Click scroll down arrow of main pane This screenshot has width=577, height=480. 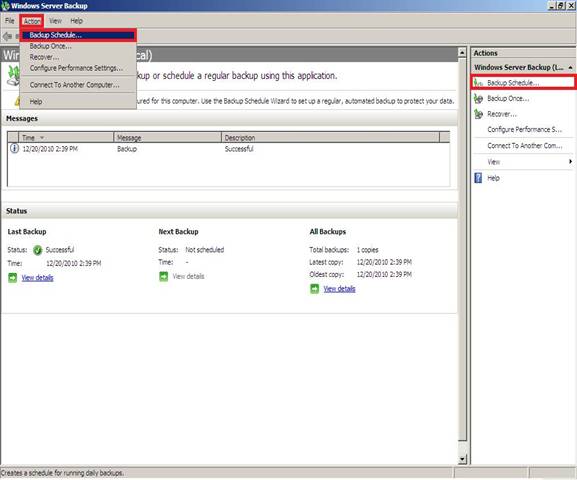pos(462,459)
